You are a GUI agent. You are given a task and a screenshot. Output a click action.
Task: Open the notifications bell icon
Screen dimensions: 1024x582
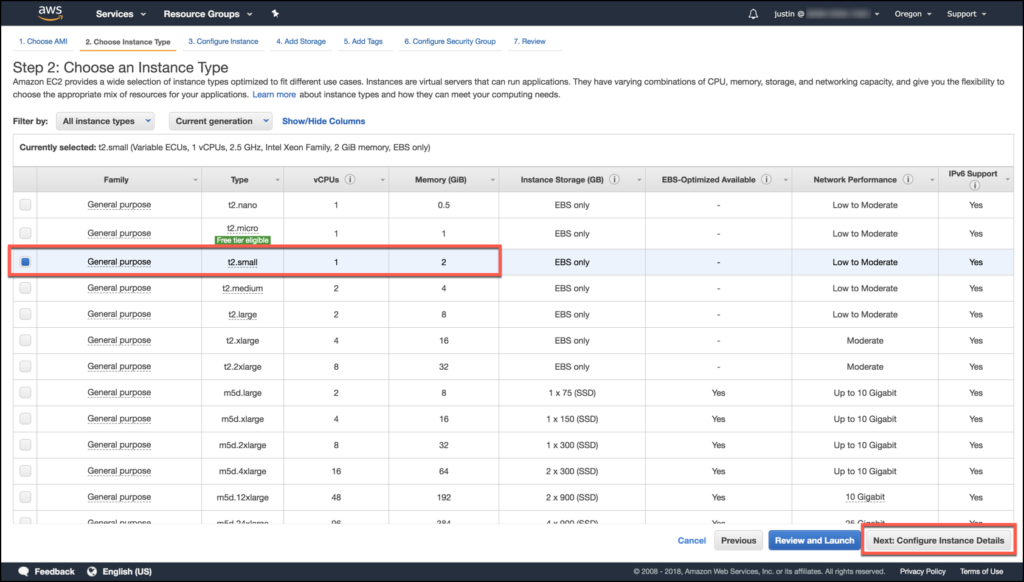point(753,14)
